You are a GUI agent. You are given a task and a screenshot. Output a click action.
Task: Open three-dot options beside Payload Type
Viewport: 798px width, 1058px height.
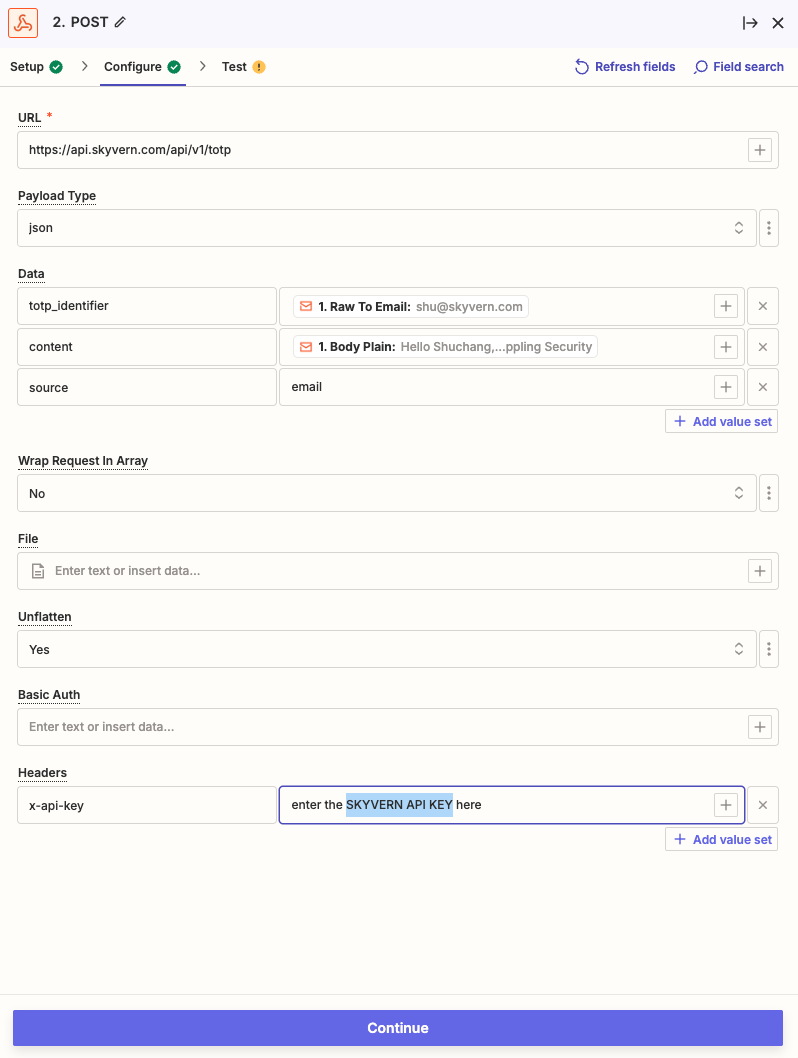click(x=768, y=228)
